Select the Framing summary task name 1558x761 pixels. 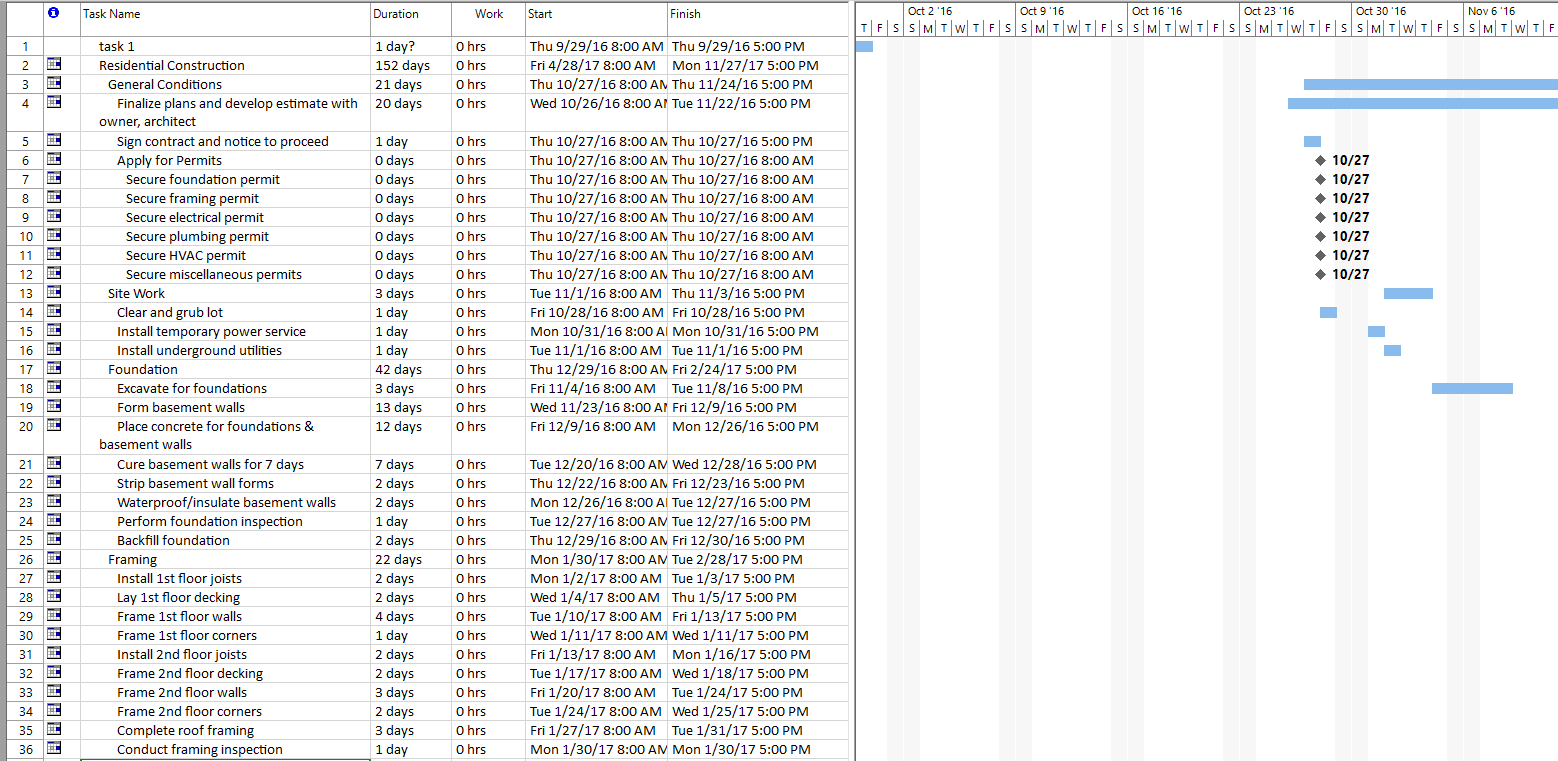click(132, 559)
